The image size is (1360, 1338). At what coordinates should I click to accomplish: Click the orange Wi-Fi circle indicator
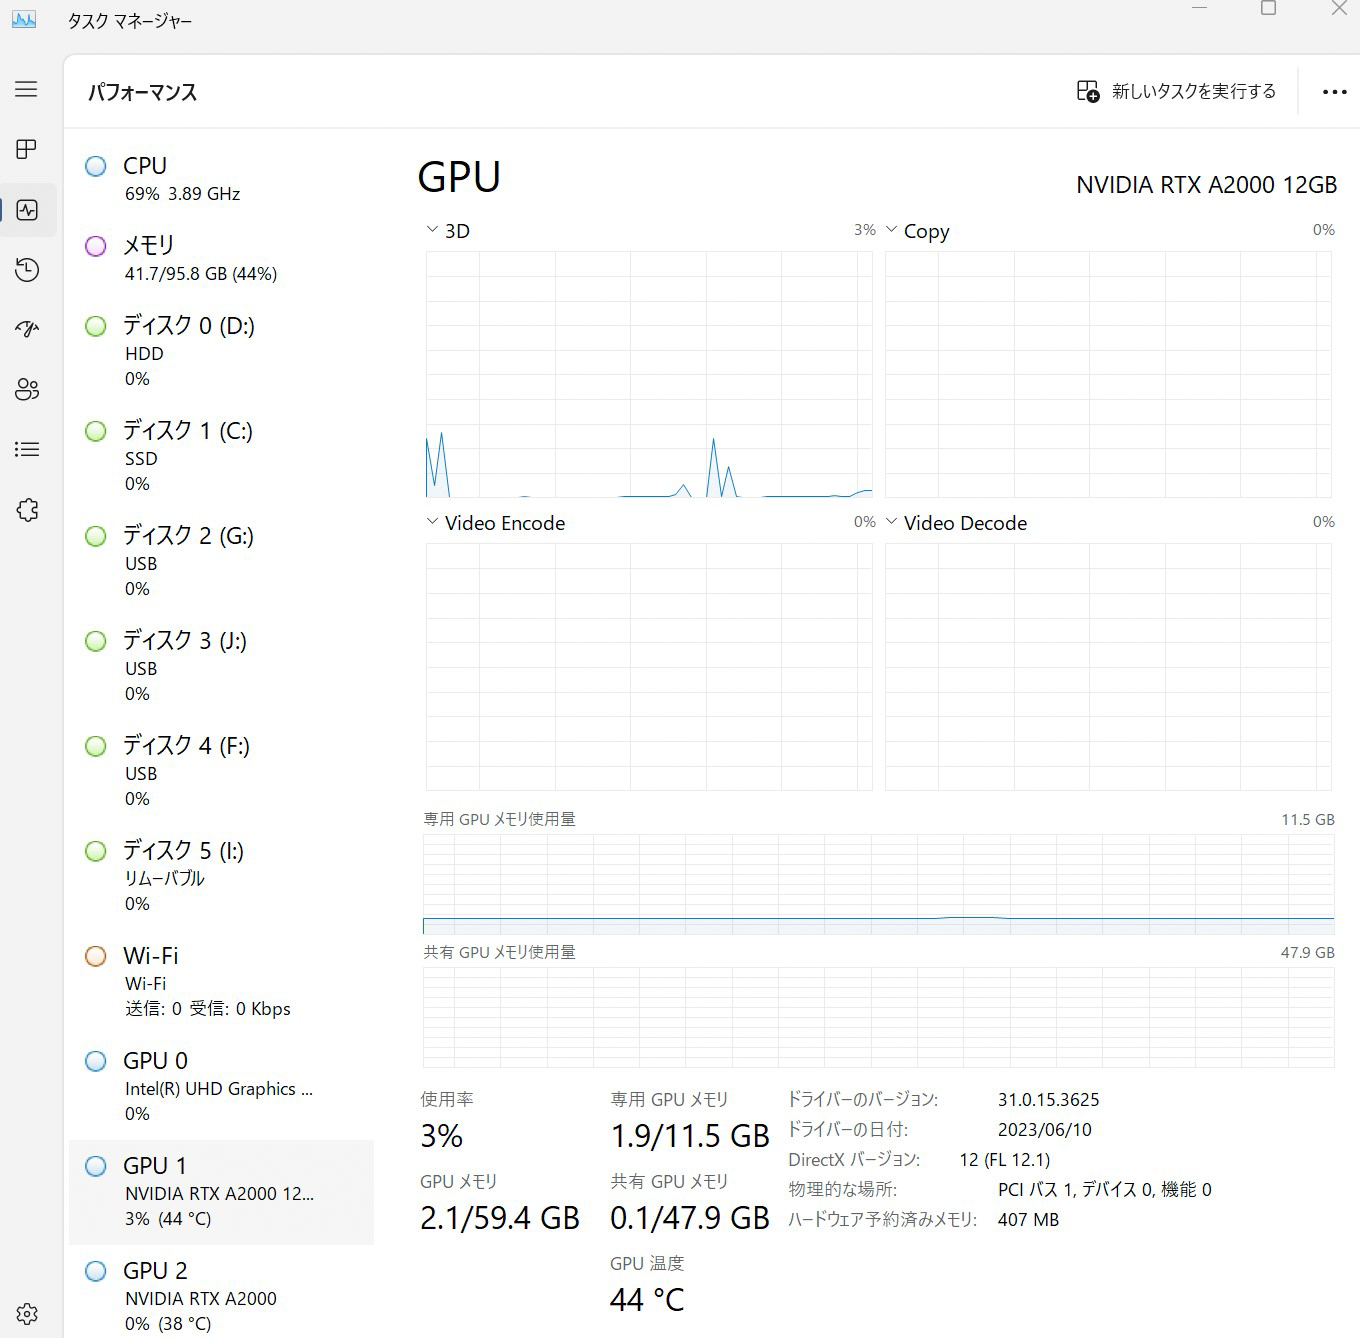(x=96, y=956)
